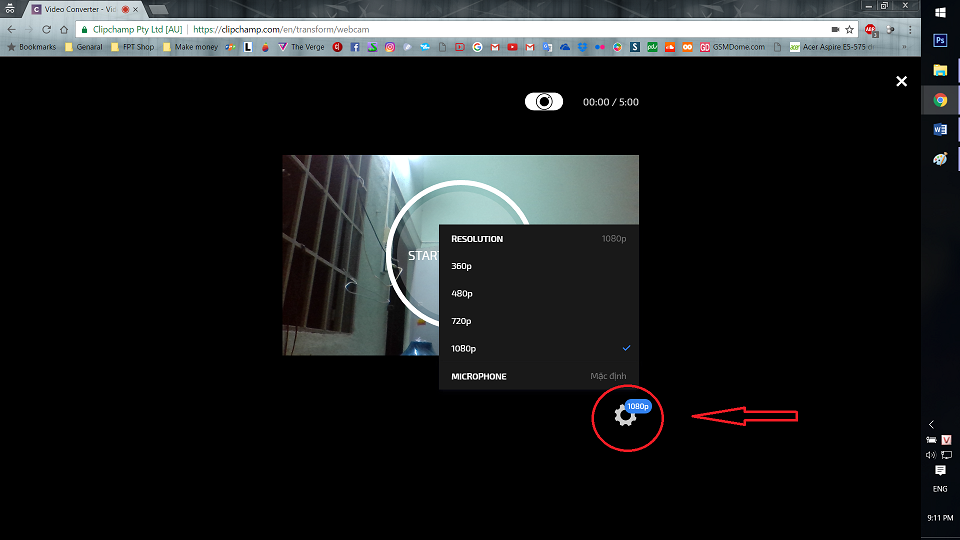Click the address bar URL
960x540 pixels.
(x=281, y=29)
